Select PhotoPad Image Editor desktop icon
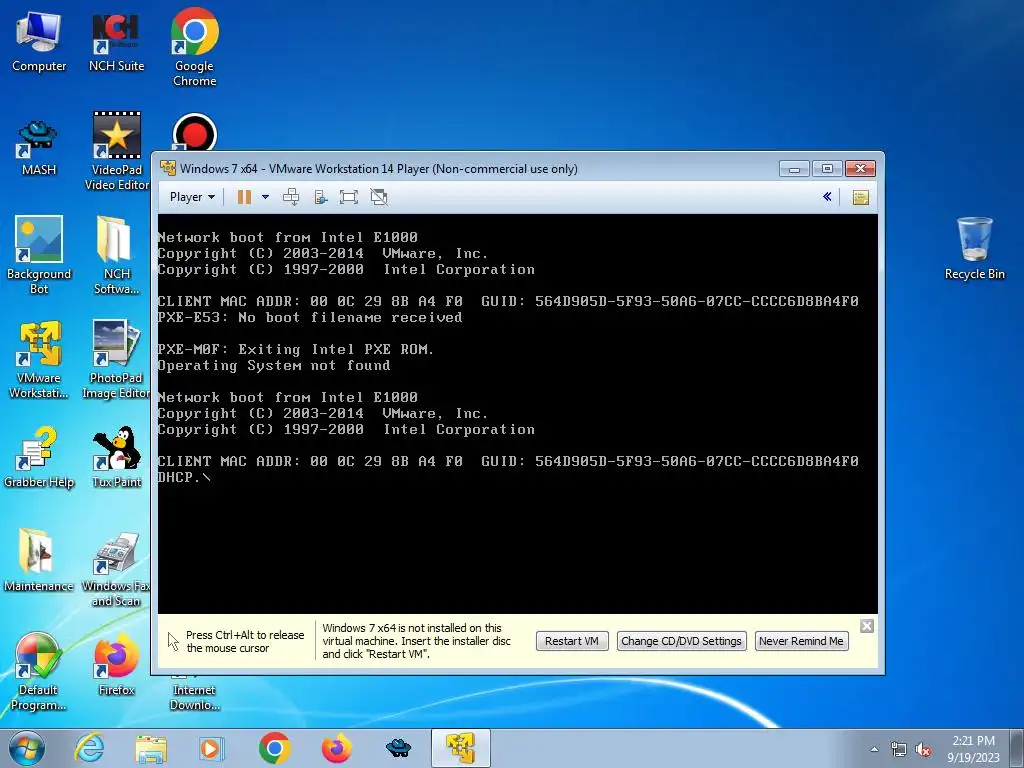1024x768 pixels. pos(116,359)
